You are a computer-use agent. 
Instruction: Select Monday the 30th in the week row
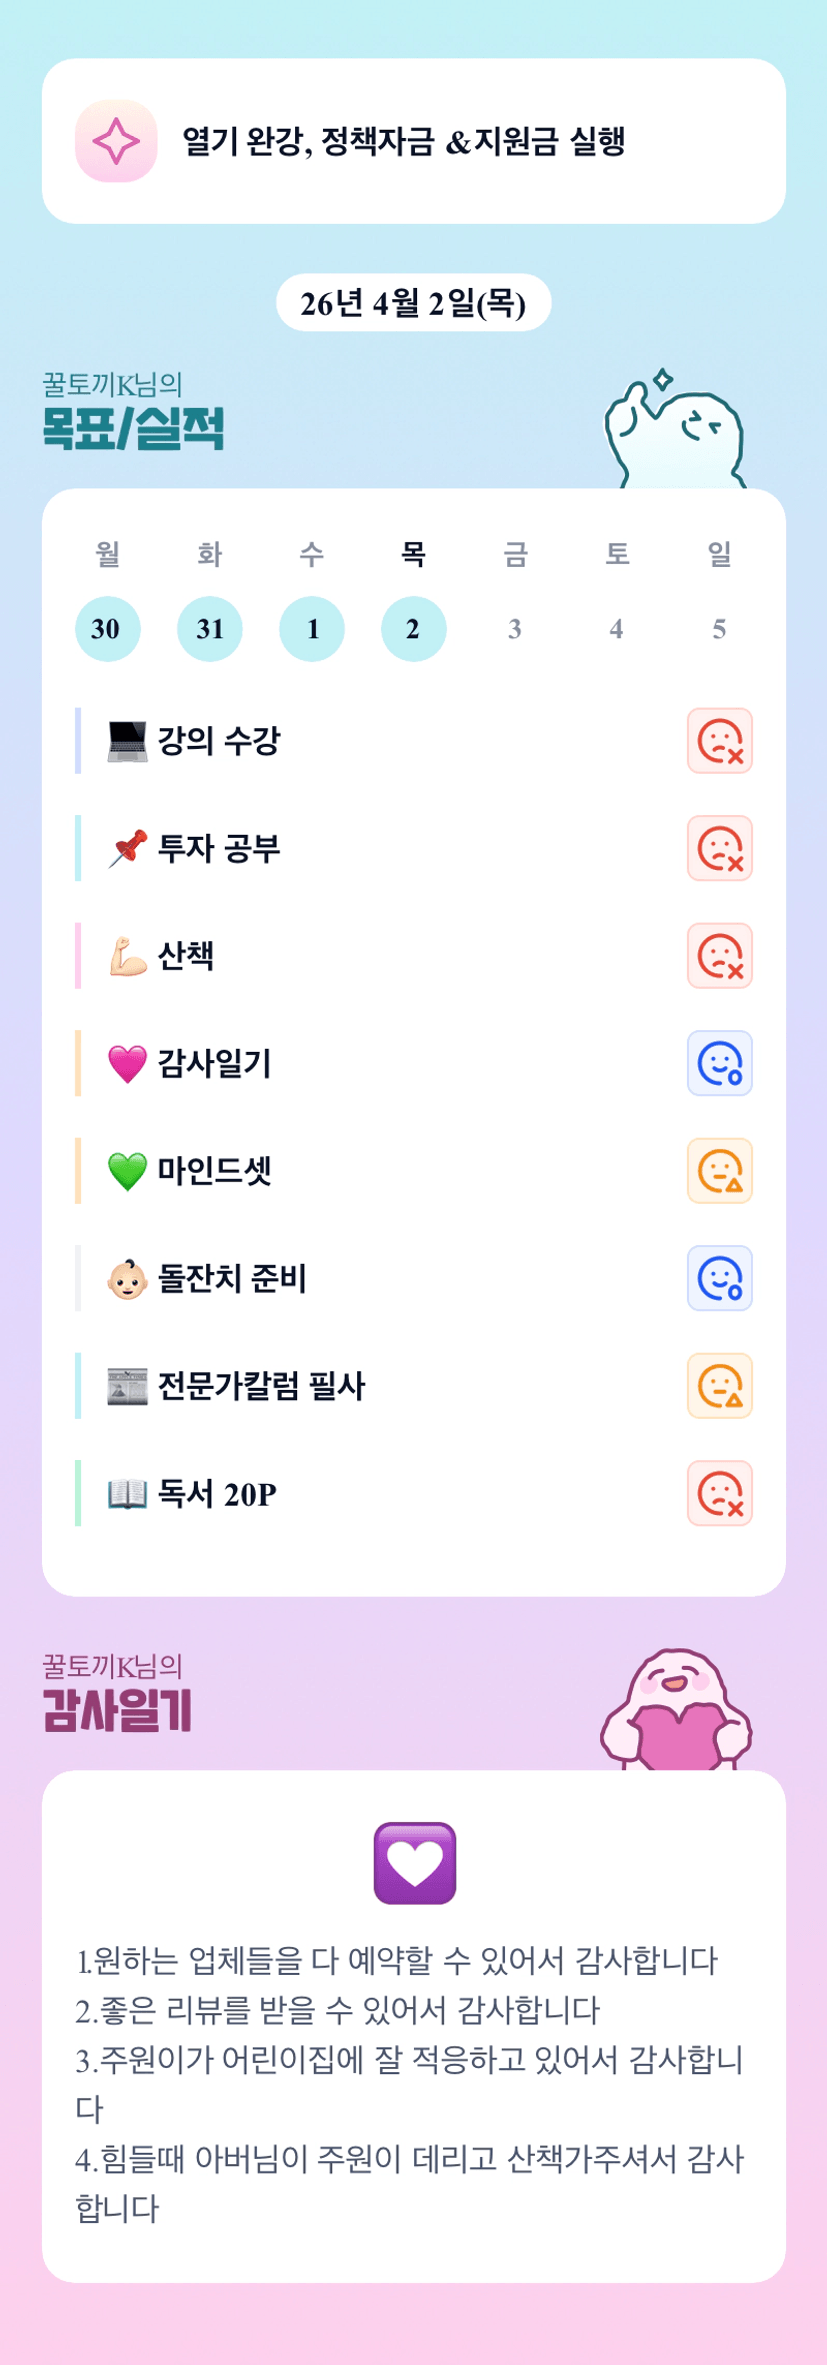pos(107,629)
